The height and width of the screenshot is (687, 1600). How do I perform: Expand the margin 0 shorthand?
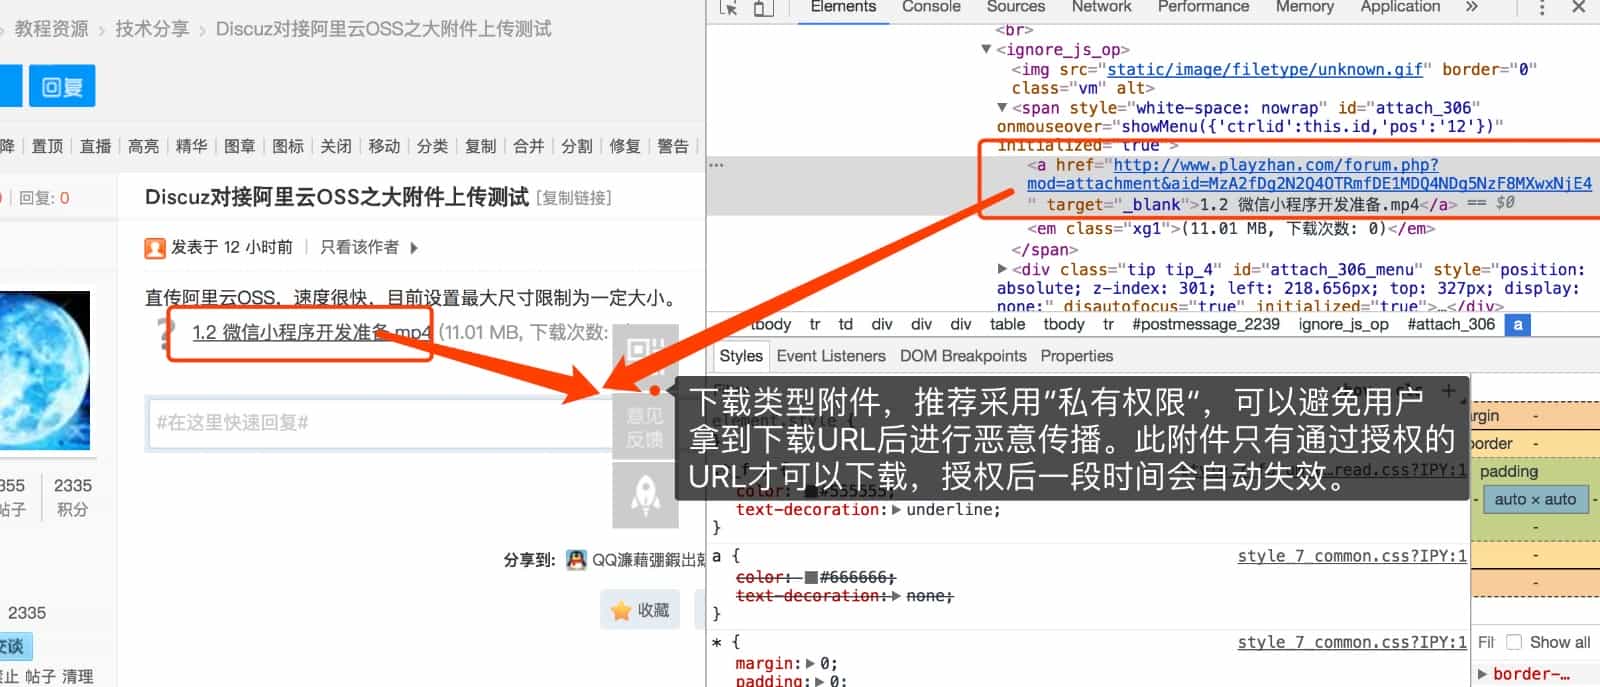(x=811, y=664)
